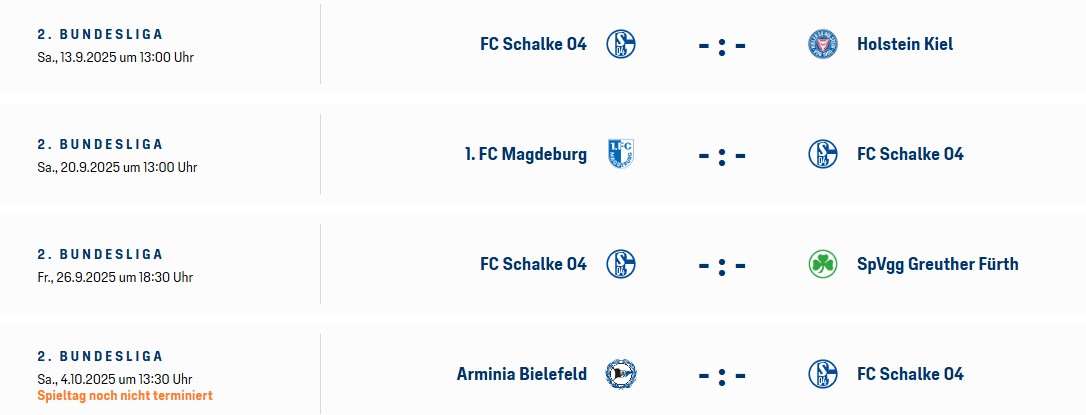The height and width of the screenshot is (415, 1086).
Task: Open the SpVgg Greuther Fürth team name
Action: [x=938, y=264]
